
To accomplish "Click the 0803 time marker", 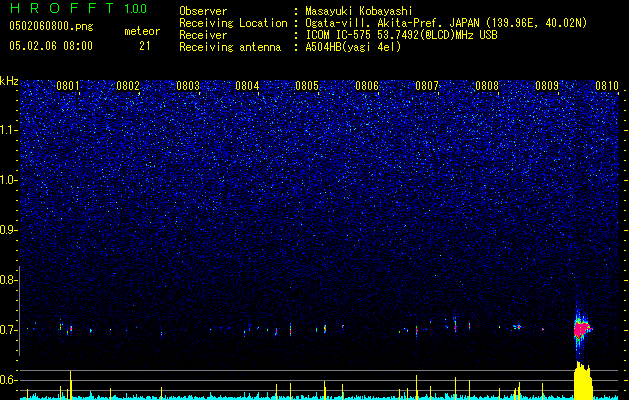I will [x=188, y=86].
